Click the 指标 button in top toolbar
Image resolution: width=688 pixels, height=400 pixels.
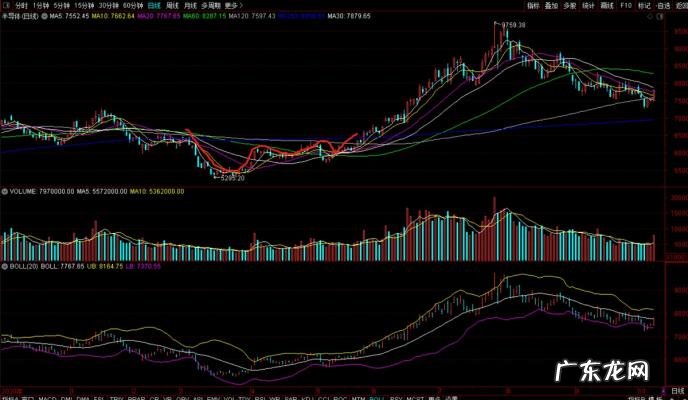pos(532,5)
